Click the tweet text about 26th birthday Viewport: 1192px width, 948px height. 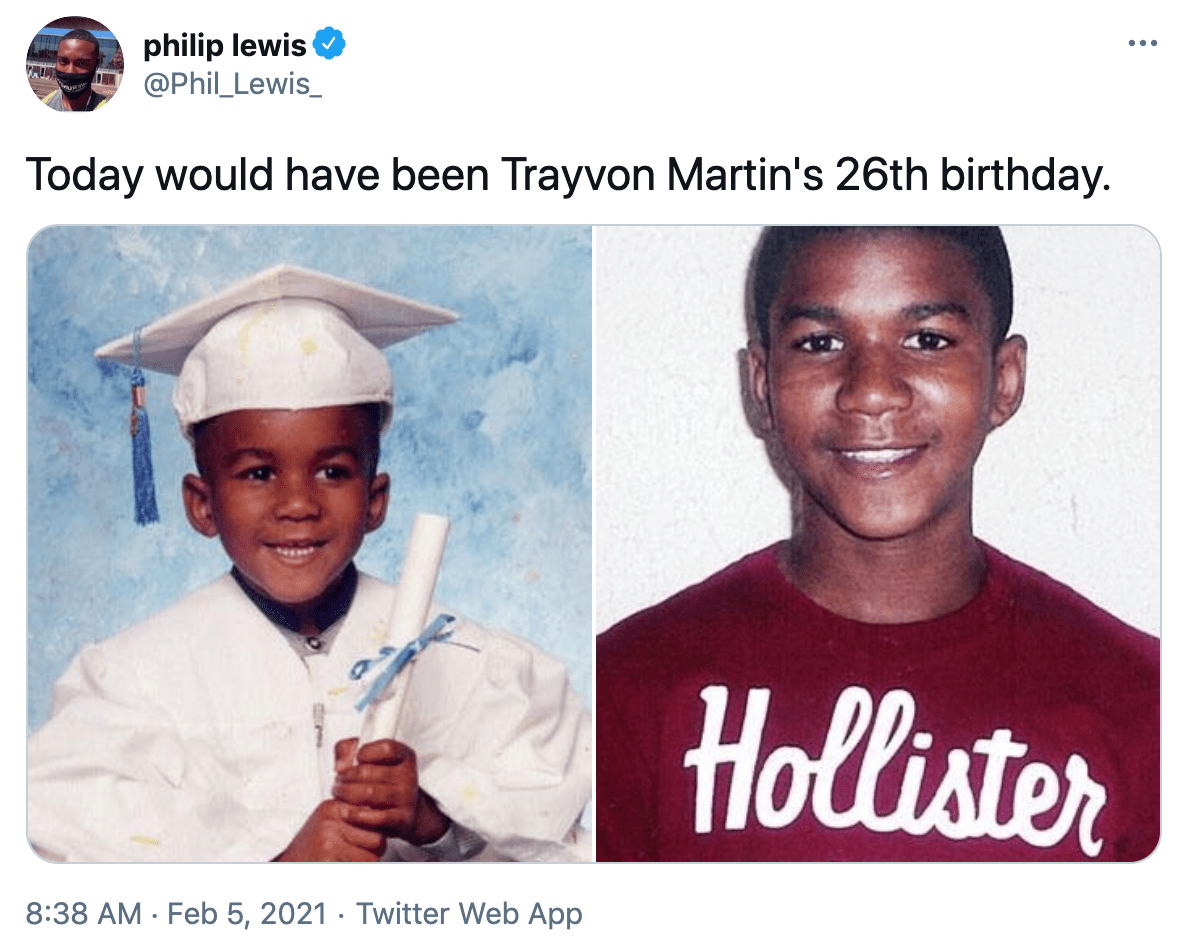(568, 175)
